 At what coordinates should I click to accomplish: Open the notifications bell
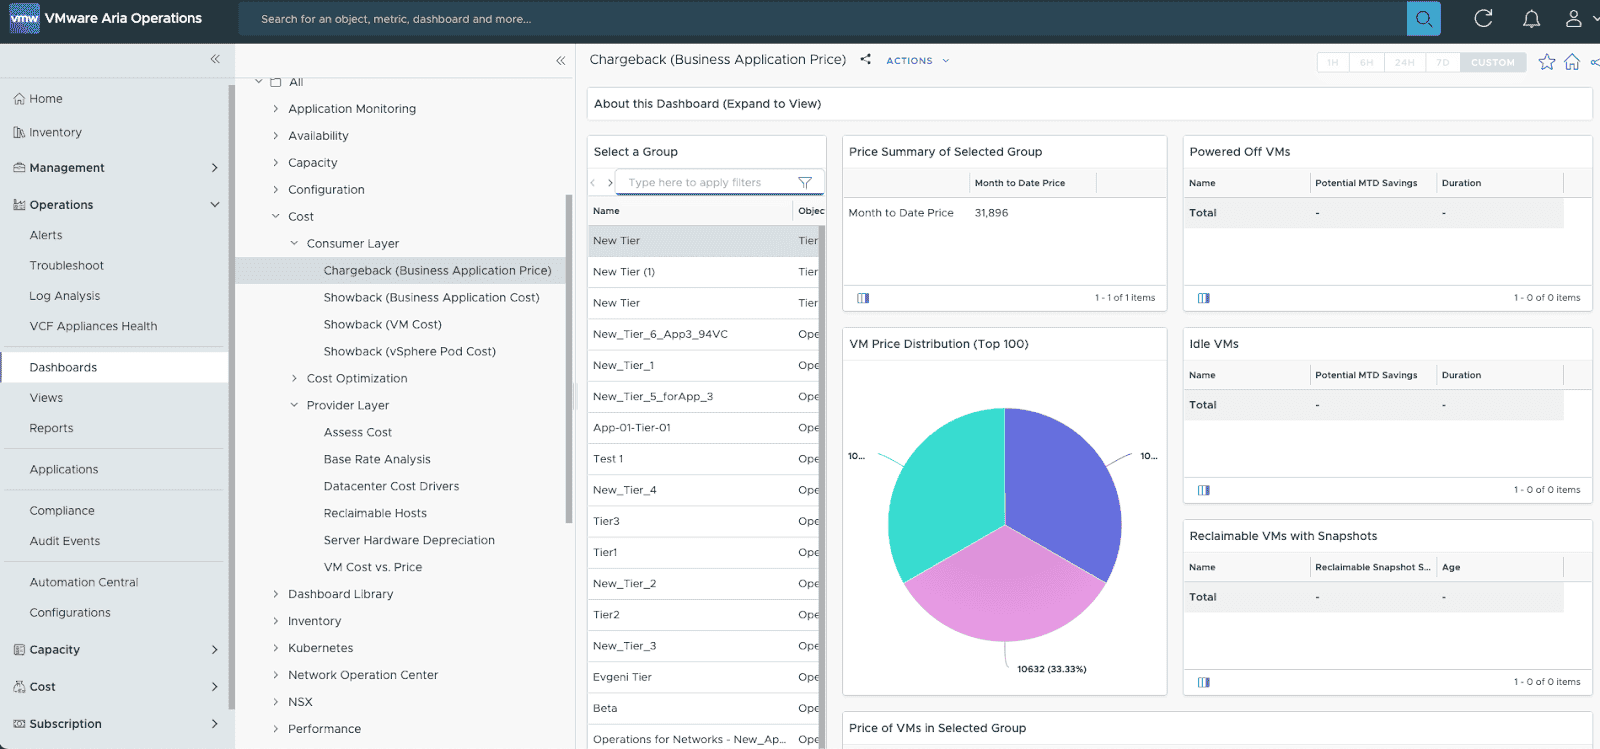[1530, 18]
